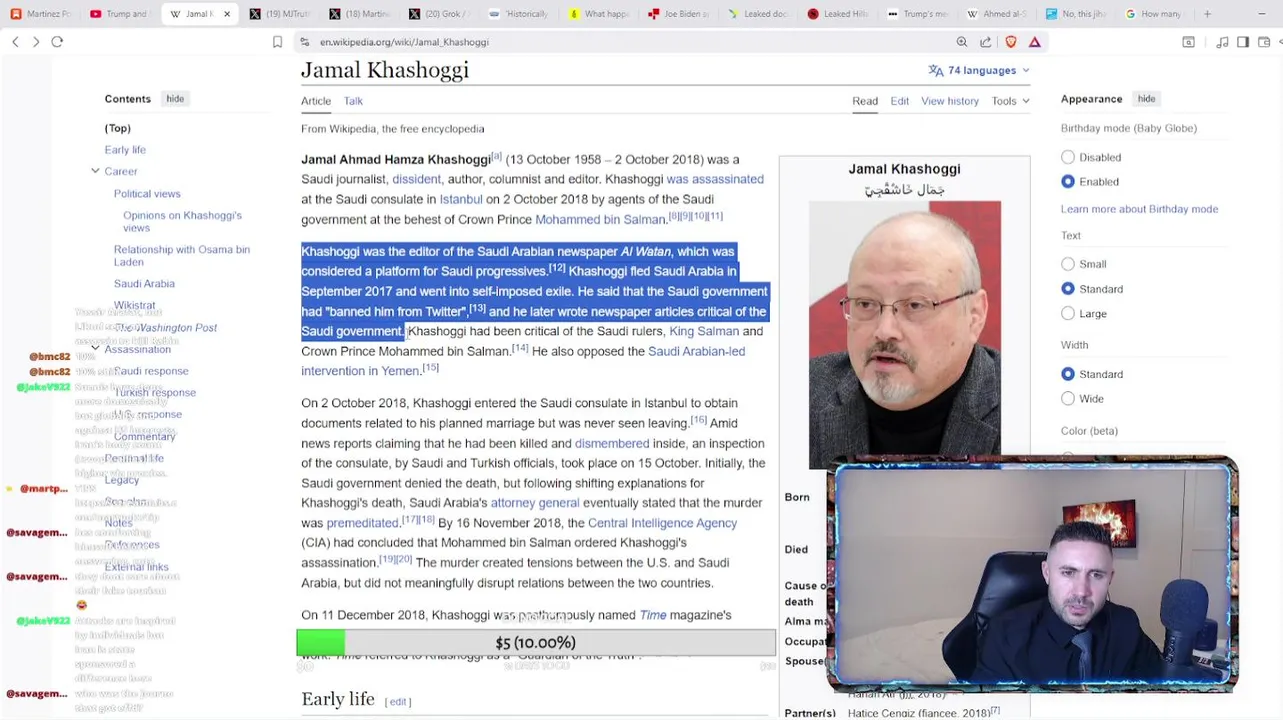Open Jamal Khashoggi infobox photo

click(904, 335)
